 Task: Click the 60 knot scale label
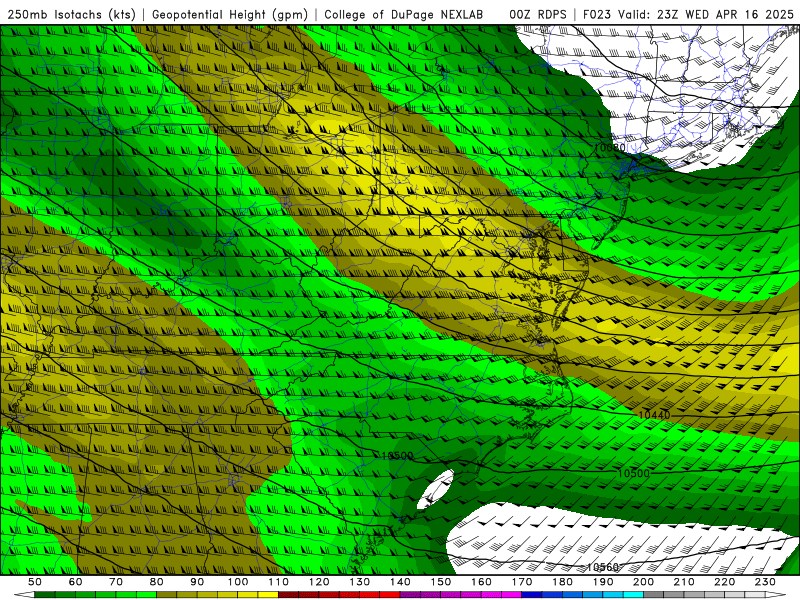(75, 582)
